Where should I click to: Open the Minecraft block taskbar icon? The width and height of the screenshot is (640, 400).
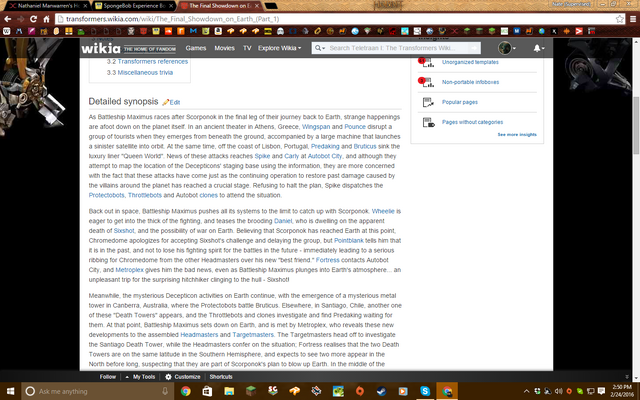tap(251, 391)
